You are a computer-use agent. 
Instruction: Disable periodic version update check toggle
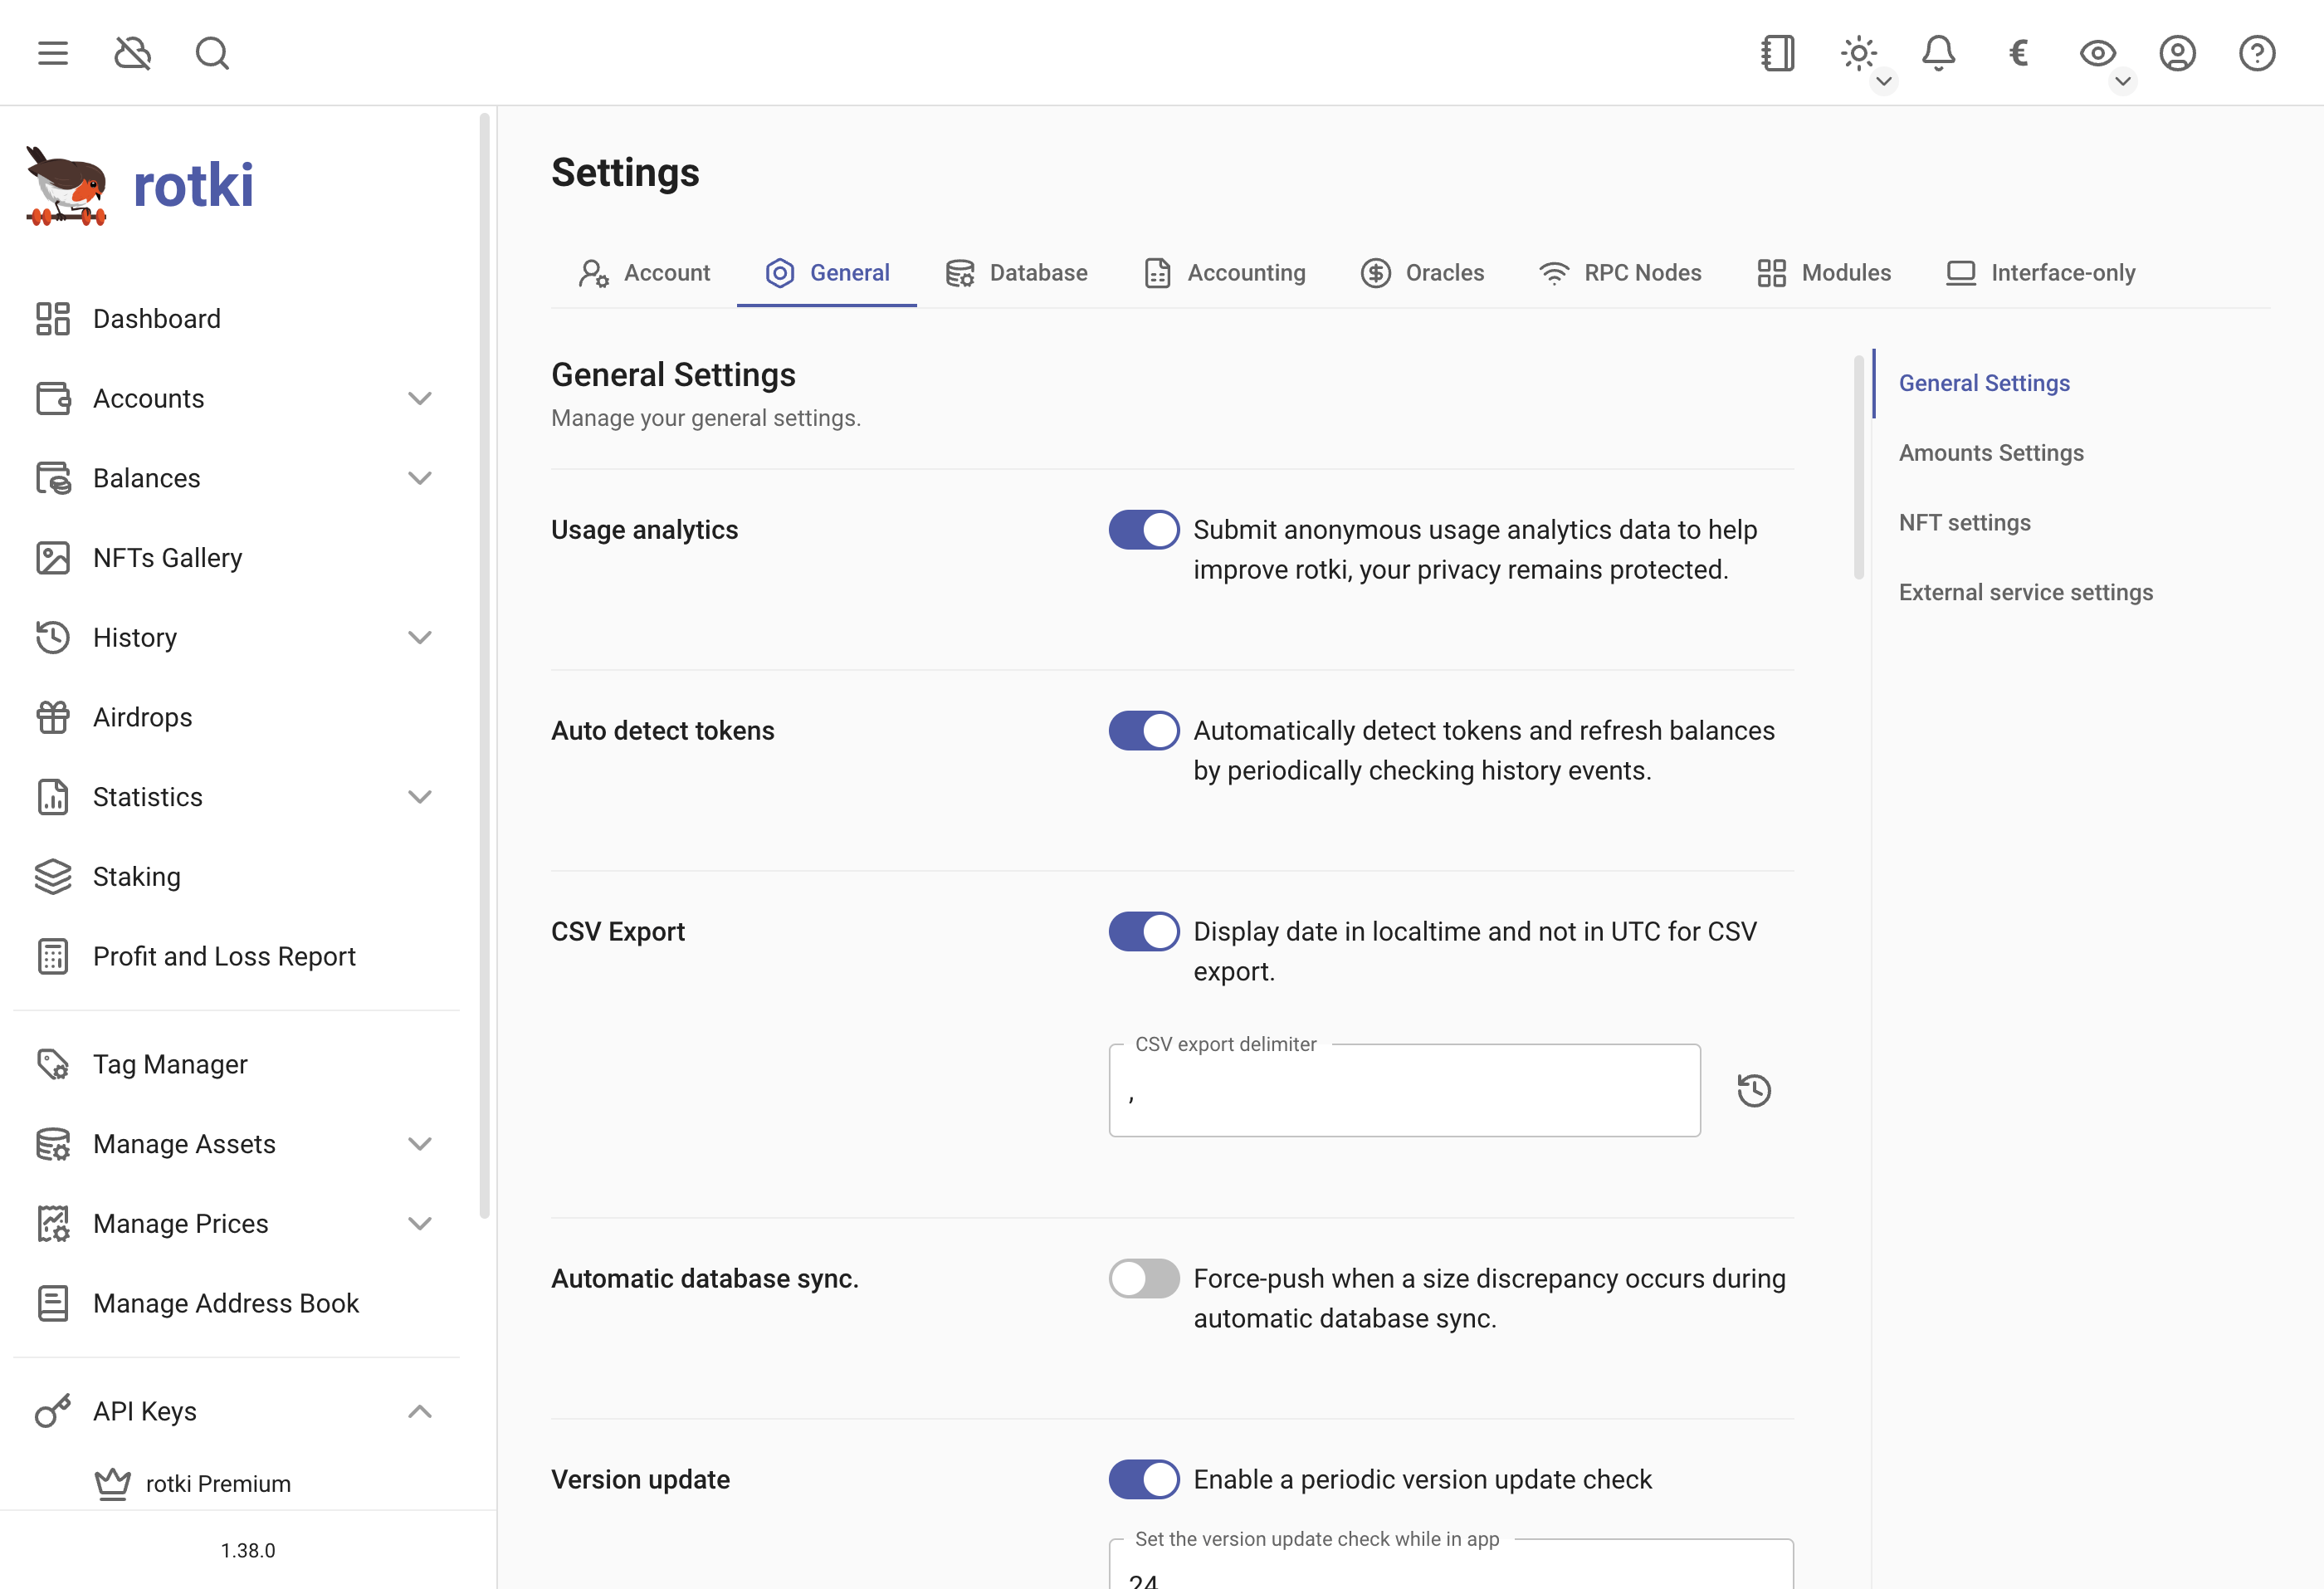1144,1480
